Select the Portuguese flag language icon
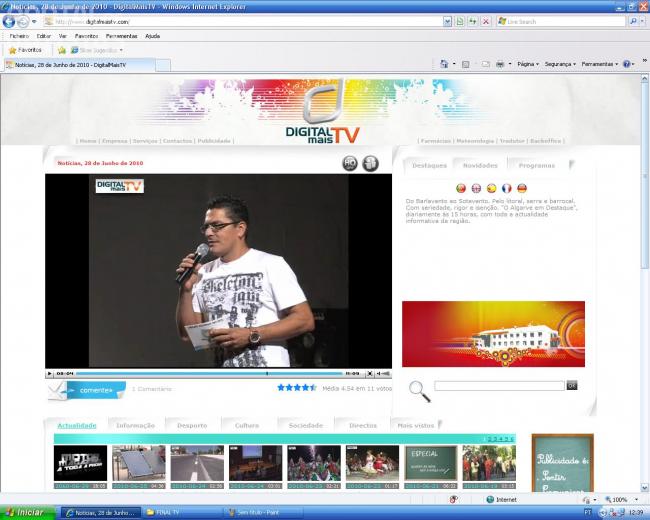This screenshot has height=520, width=650. coord(461,188)
